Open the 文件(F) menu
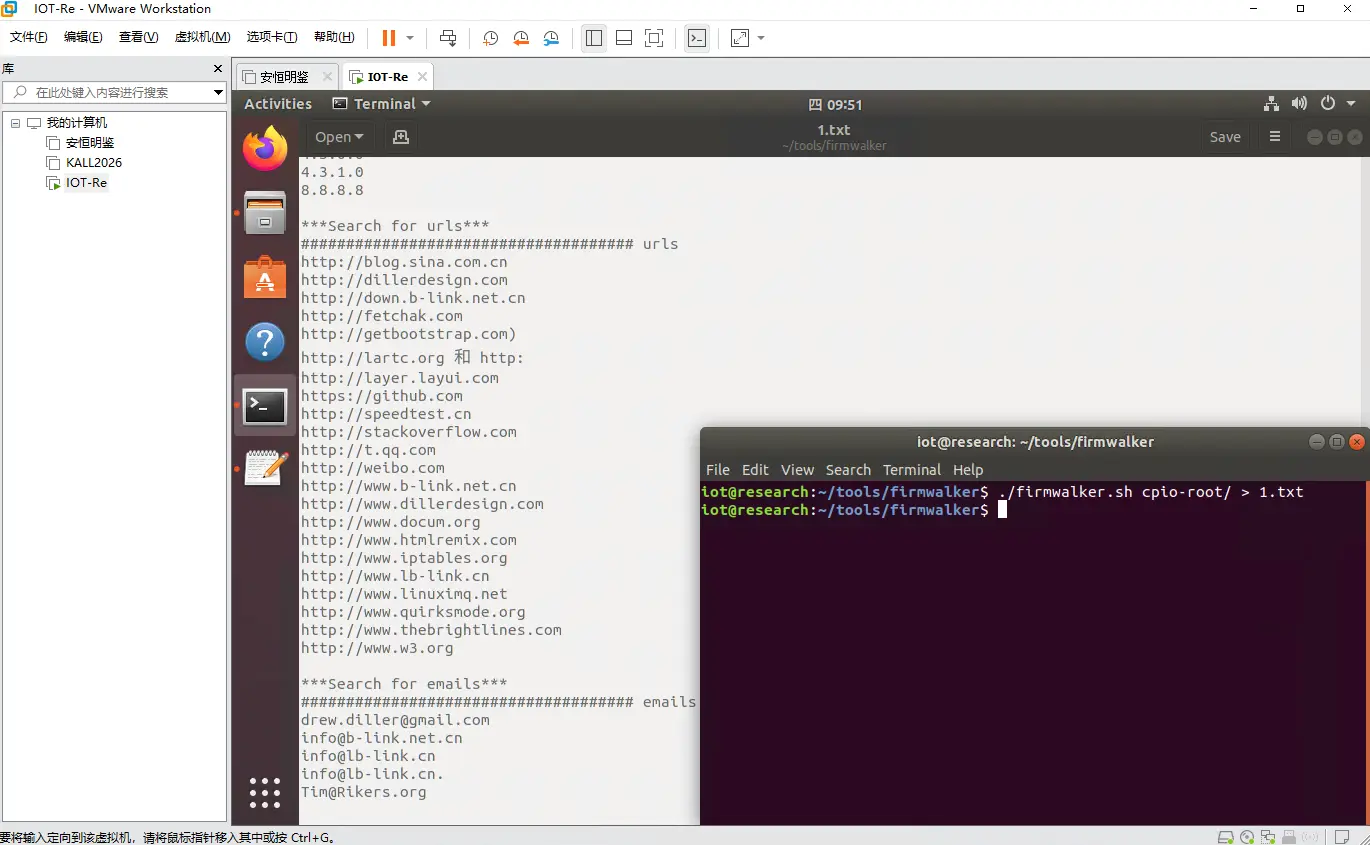Image resolution: width=1370 pixels, height=845 pixels. click(x=29, y=37)
